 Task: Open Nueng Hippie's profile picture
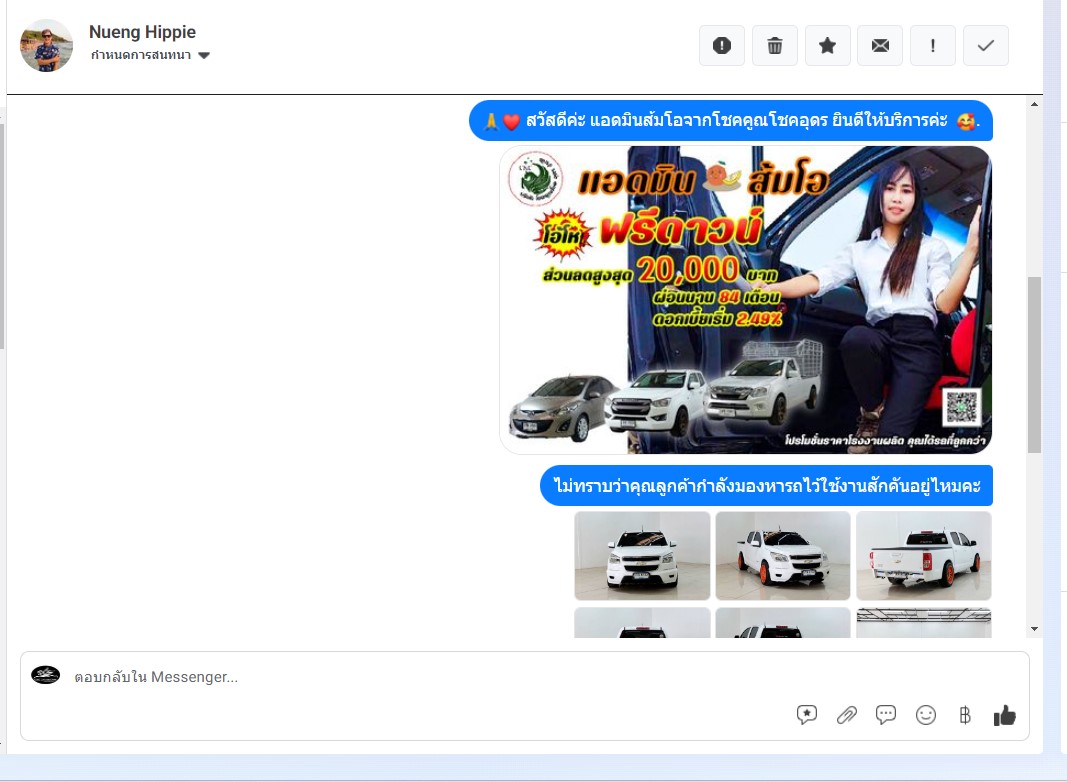[46, 46]
